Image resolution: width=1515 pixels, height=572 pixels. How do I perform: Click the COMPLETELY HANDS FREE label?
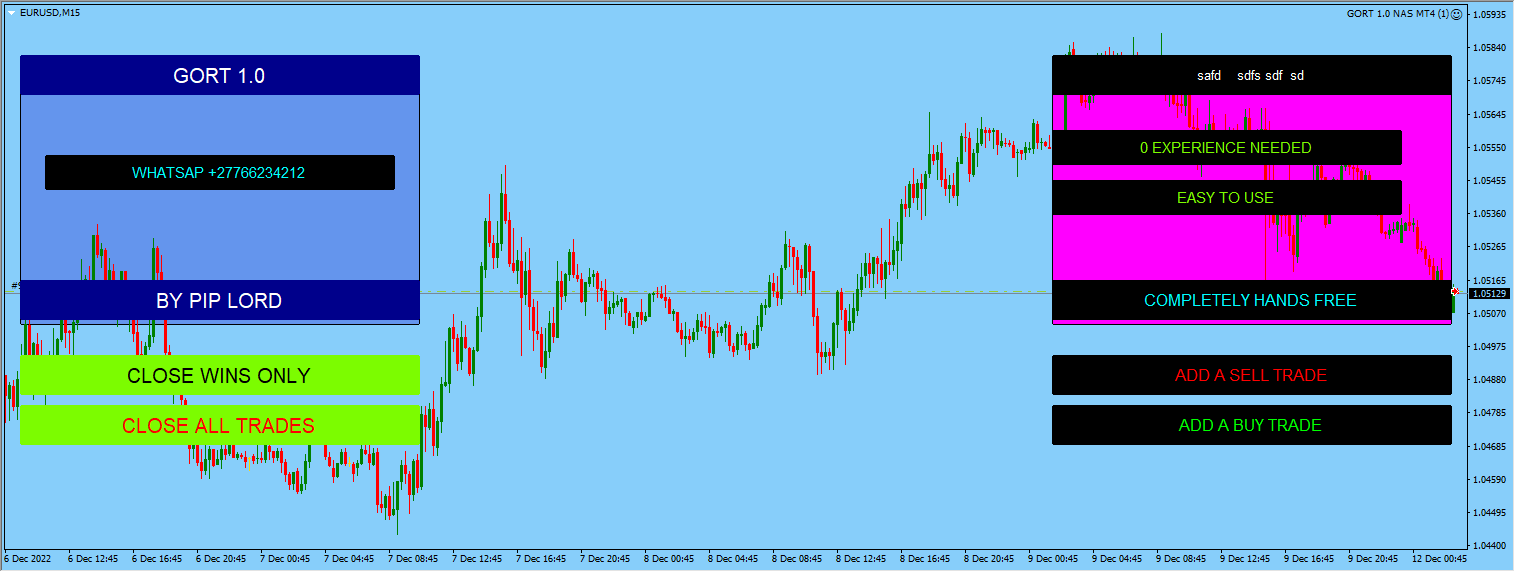(x=1251, y=300)
